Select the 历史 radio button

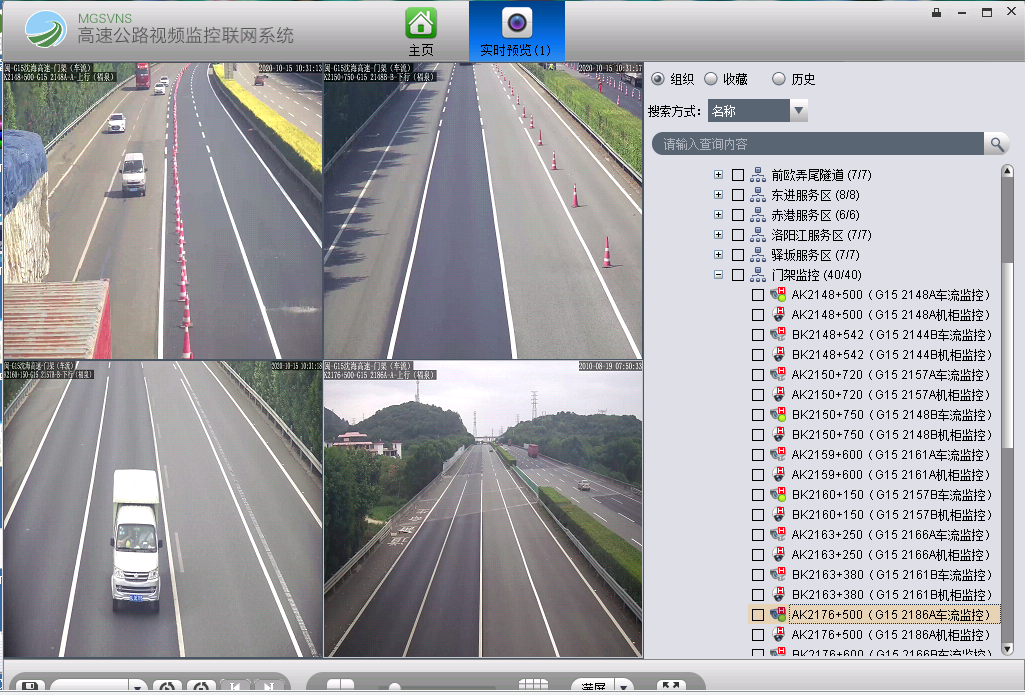(779, 79)
